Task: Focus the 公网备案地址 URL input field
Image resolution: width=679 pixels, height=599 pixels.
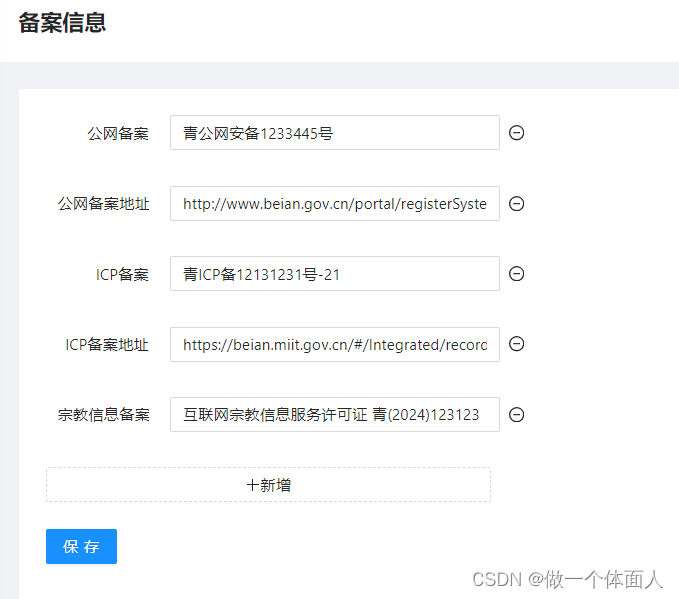Action: 335,204
